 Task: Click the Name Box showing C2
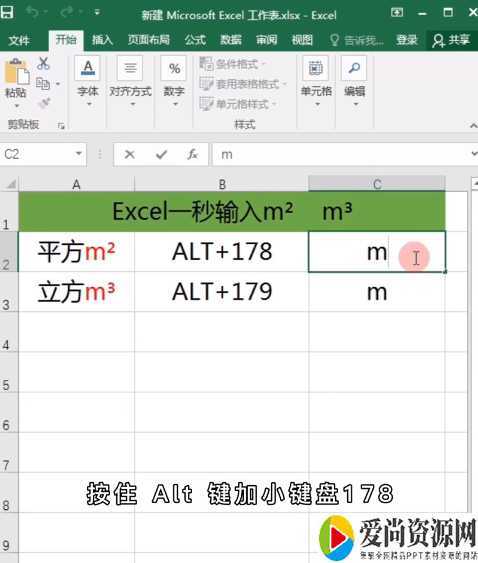(x=37, y=154)
